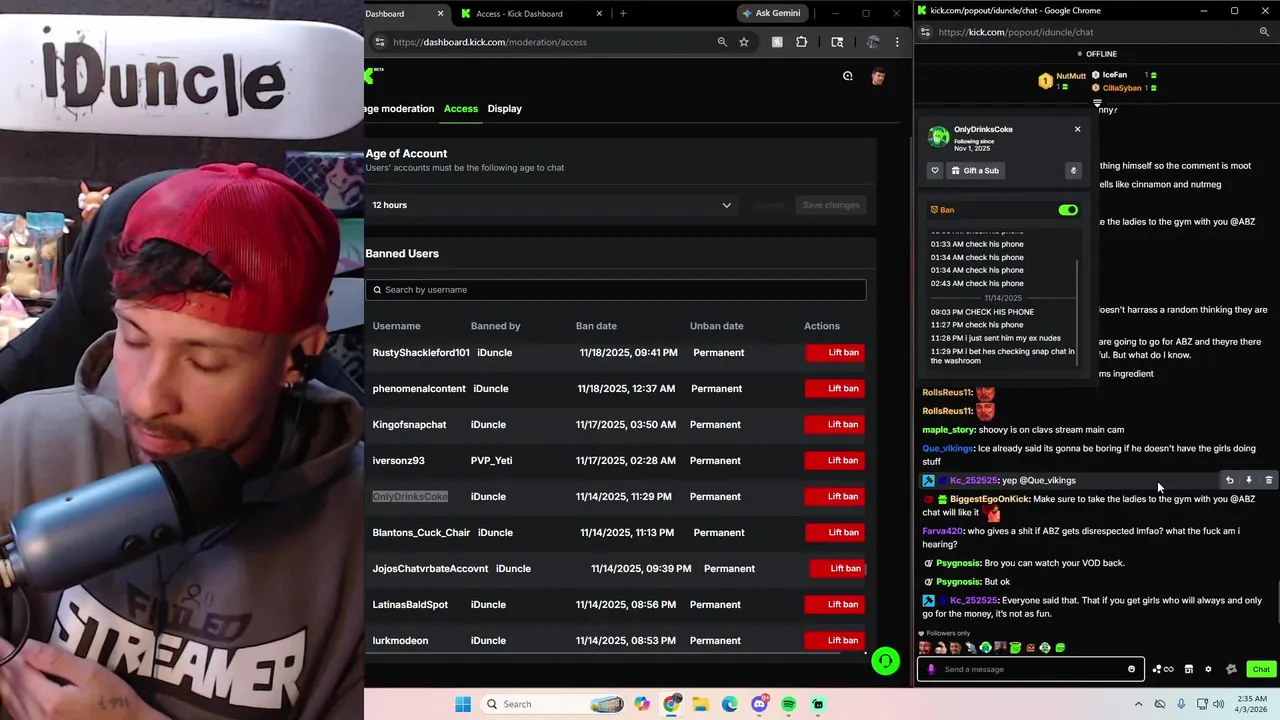Click the green Chat send button
Screen dimensions: 1280x720
click(x=1261, y=669)
